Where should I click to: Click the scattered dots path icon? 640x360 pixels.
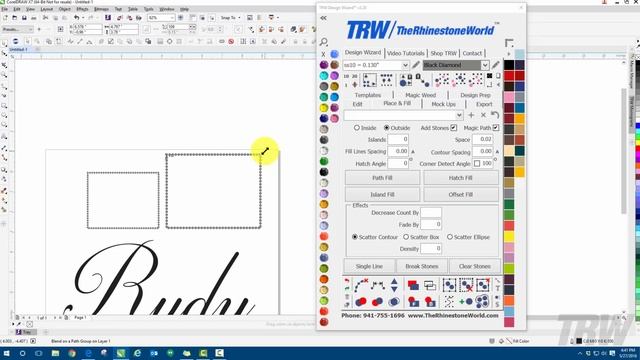tap(449, 302)
